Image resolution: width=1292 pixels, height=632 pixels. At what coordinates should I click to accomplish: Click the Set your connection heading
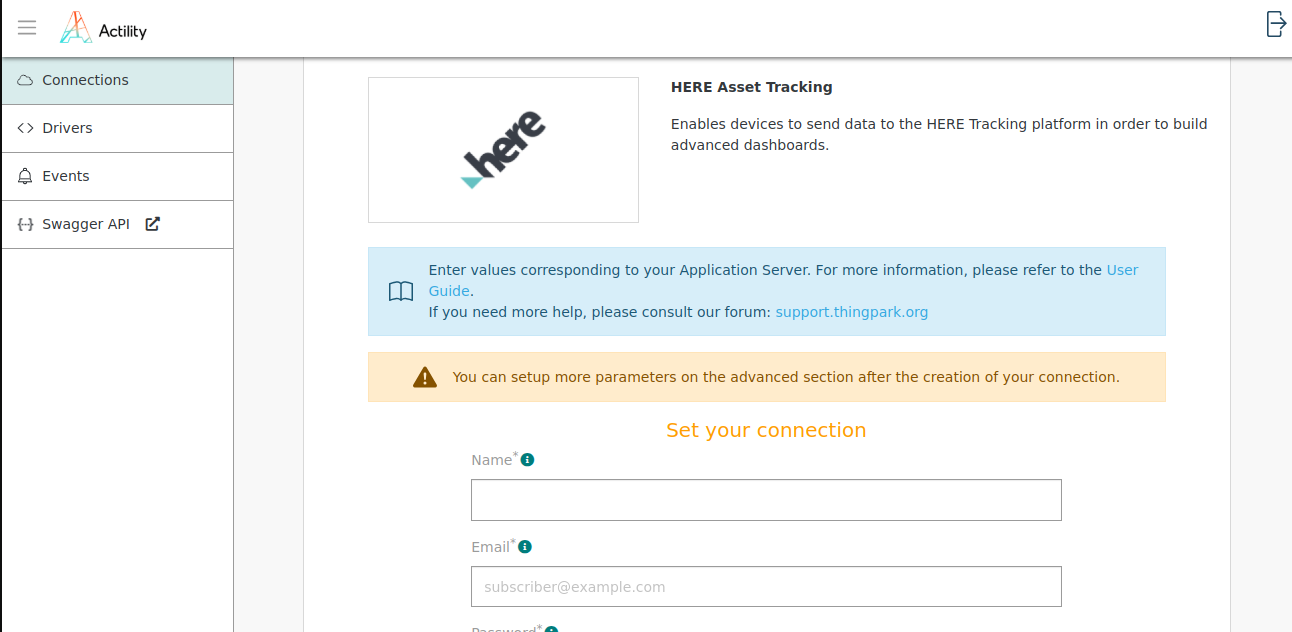click(766, 430)
